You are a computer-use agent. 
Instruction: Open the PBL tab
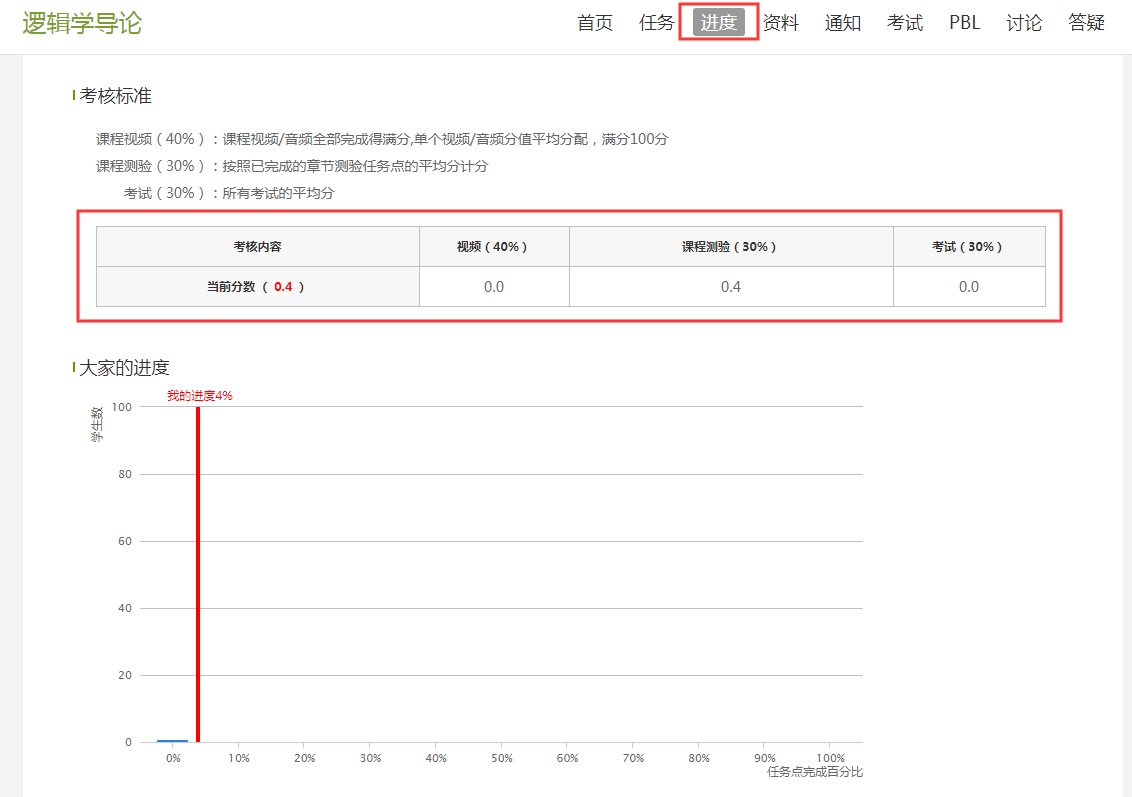965,23
